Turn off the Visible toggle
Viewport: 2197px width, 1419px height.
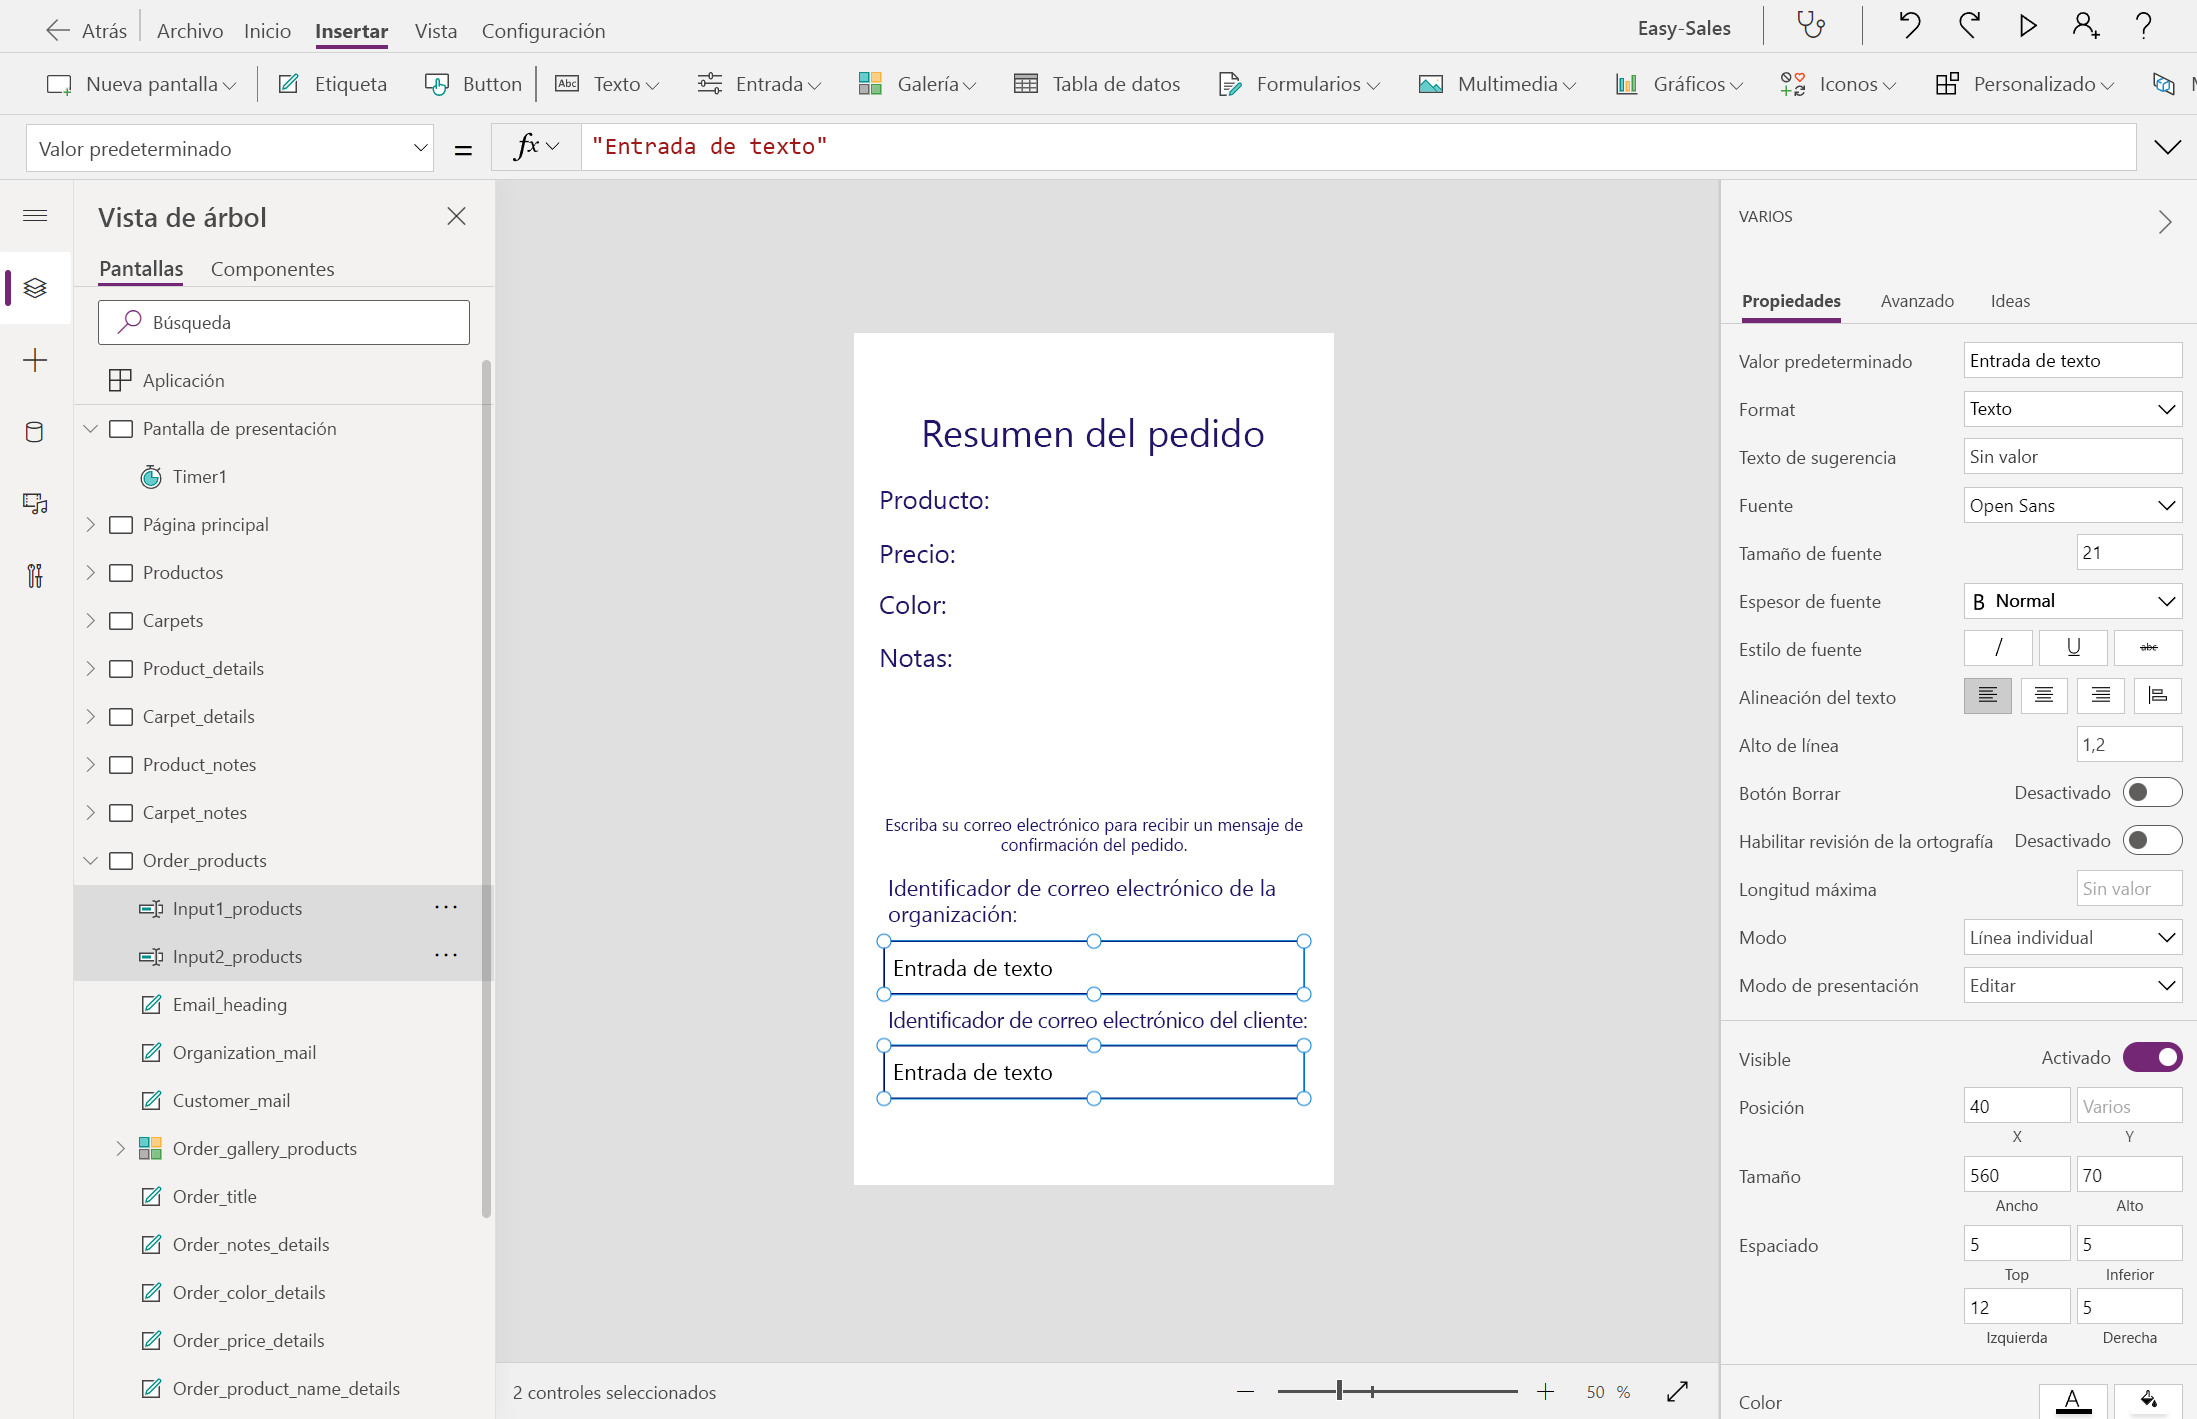(x=2152, y=1057)
